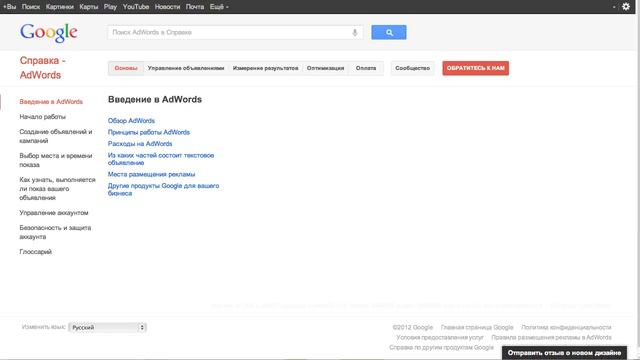
Task: Open the settings gear icon
Action: coord(626,7)
